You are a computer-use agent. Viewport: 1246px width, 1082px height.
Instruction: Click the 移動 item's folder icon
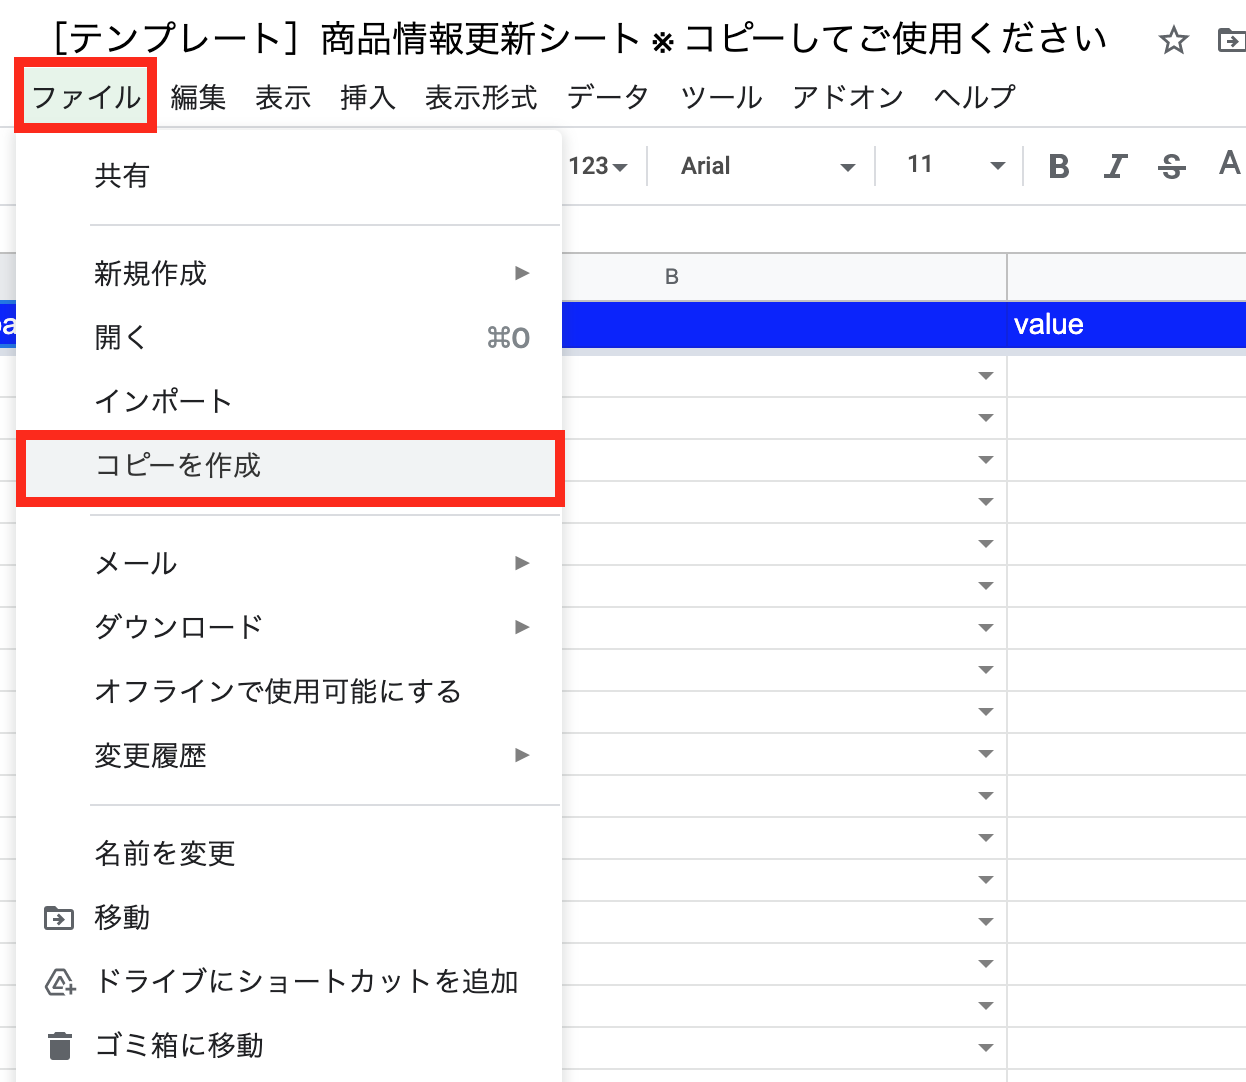pyautogui.click(x=60, y=917)
